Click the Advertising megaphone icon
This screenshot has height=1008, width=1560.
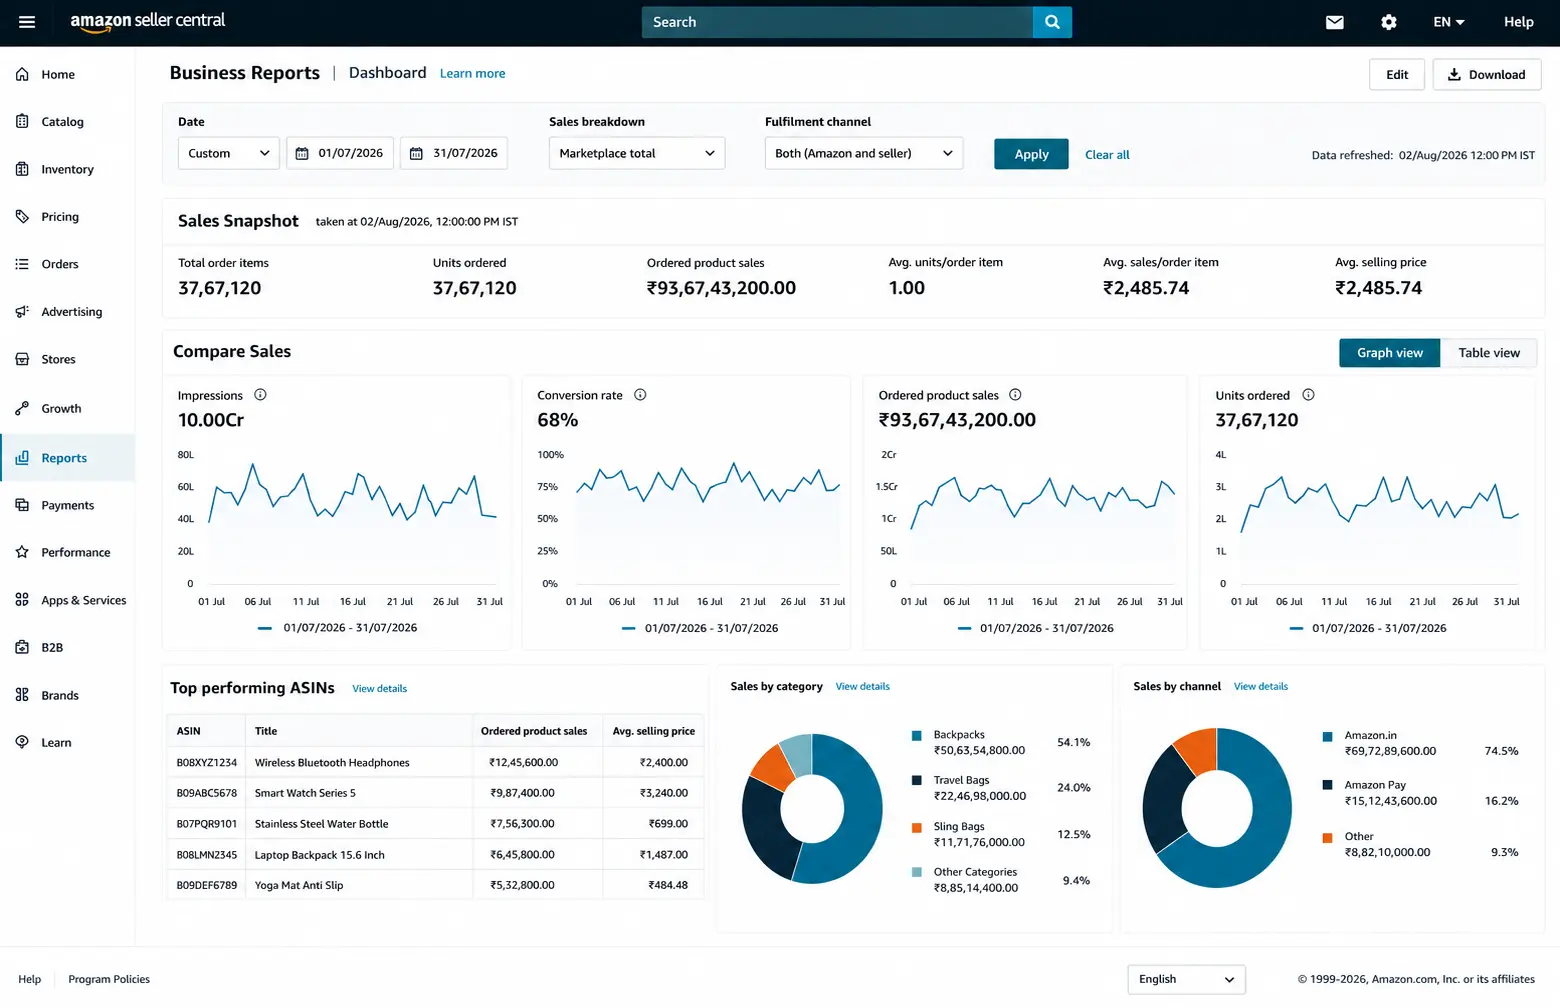coord(22,311)
